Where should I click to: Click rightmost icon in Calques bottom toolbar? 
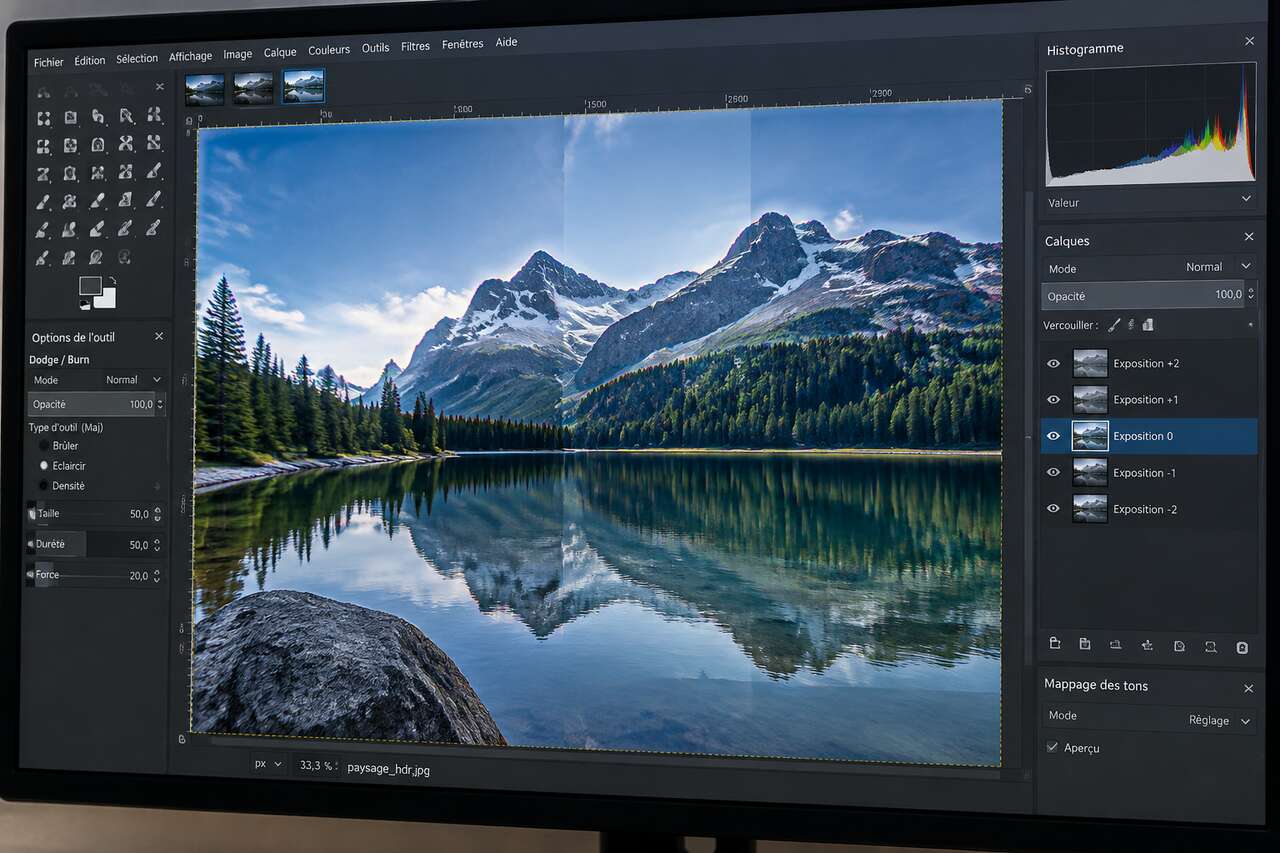point(1242,647)
